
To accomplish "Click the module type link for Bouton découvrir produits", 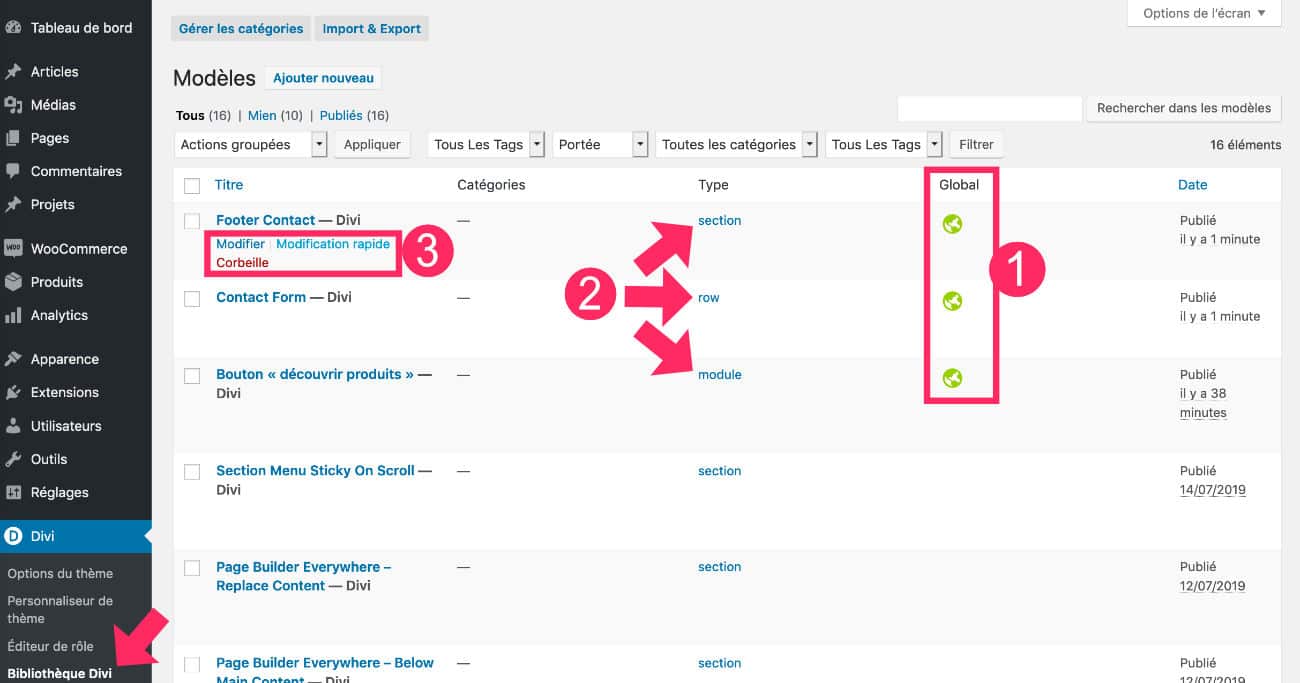I will [720, 374].
